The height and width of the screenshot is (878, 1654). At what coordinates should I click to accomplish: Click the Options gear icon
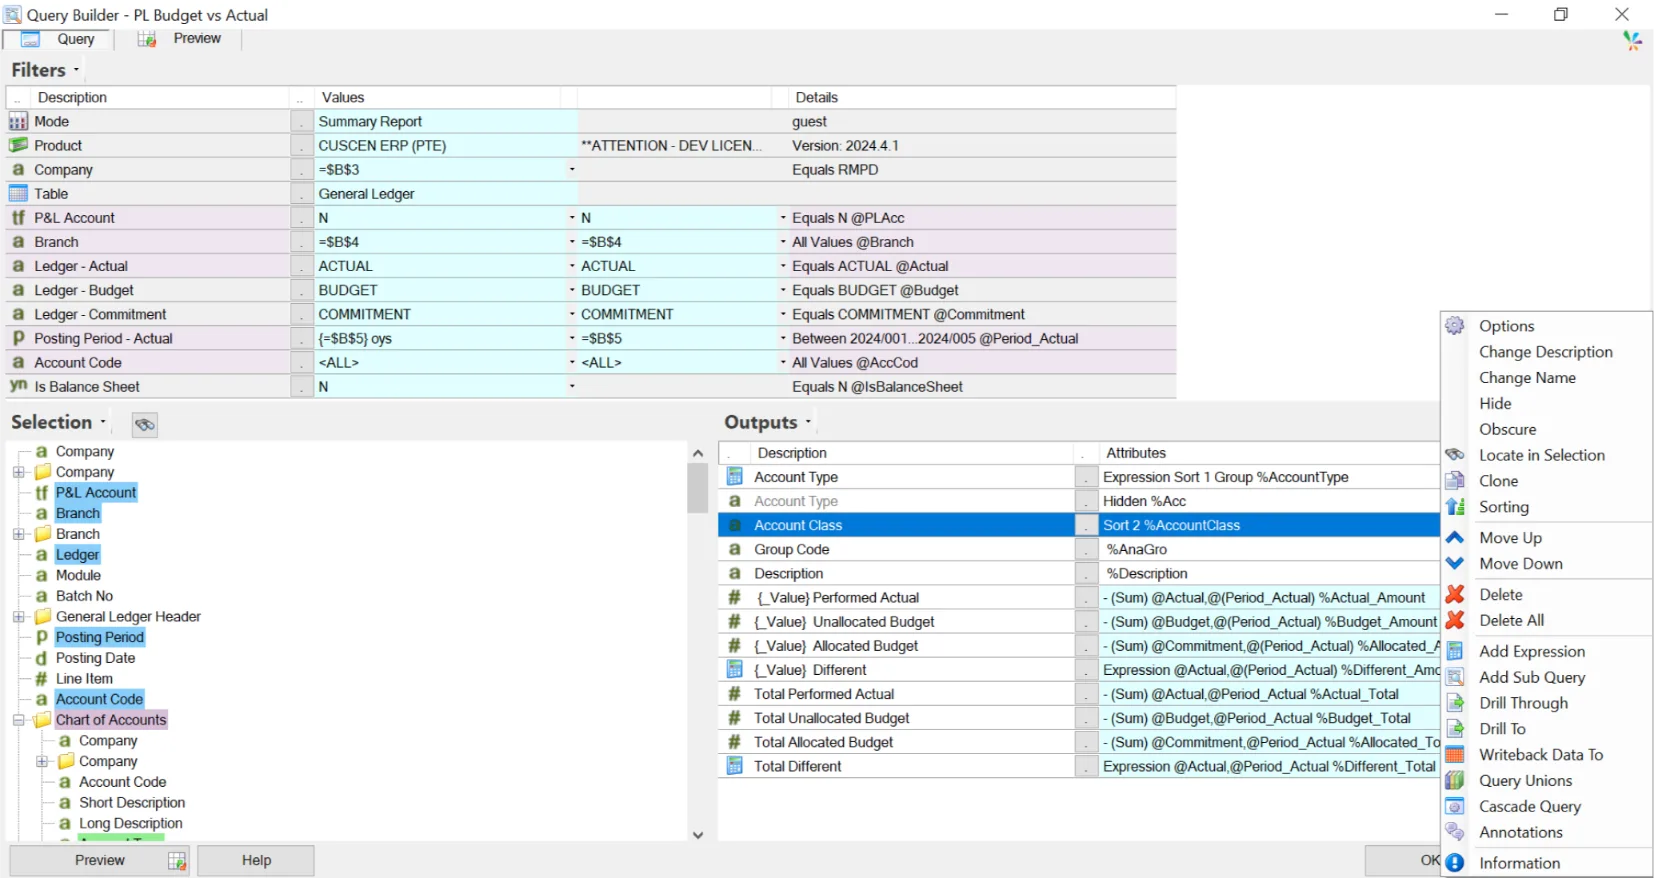coord(1455,326)
